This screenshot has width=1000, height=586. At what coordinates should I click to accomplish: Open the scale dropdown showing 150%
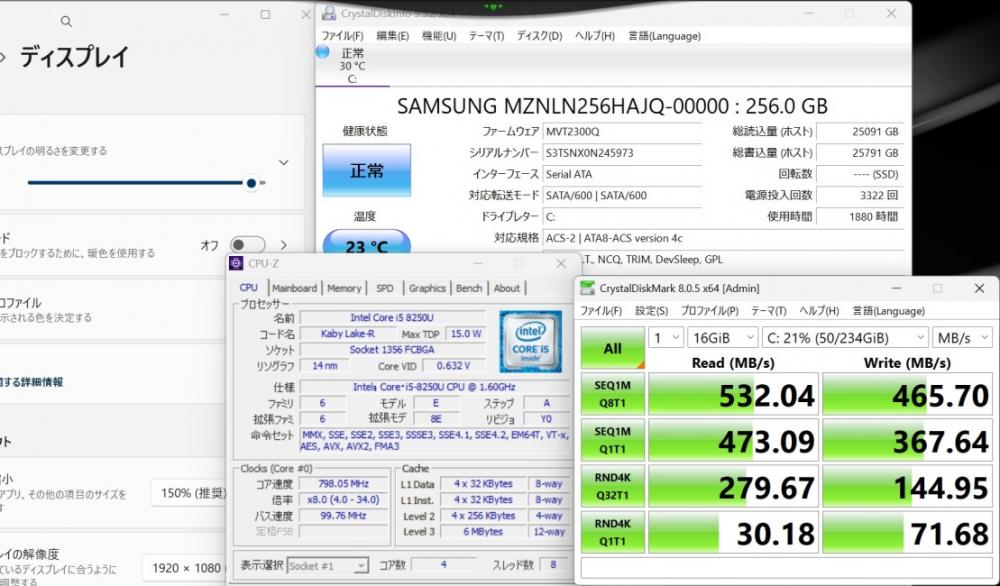click(190, 493)
